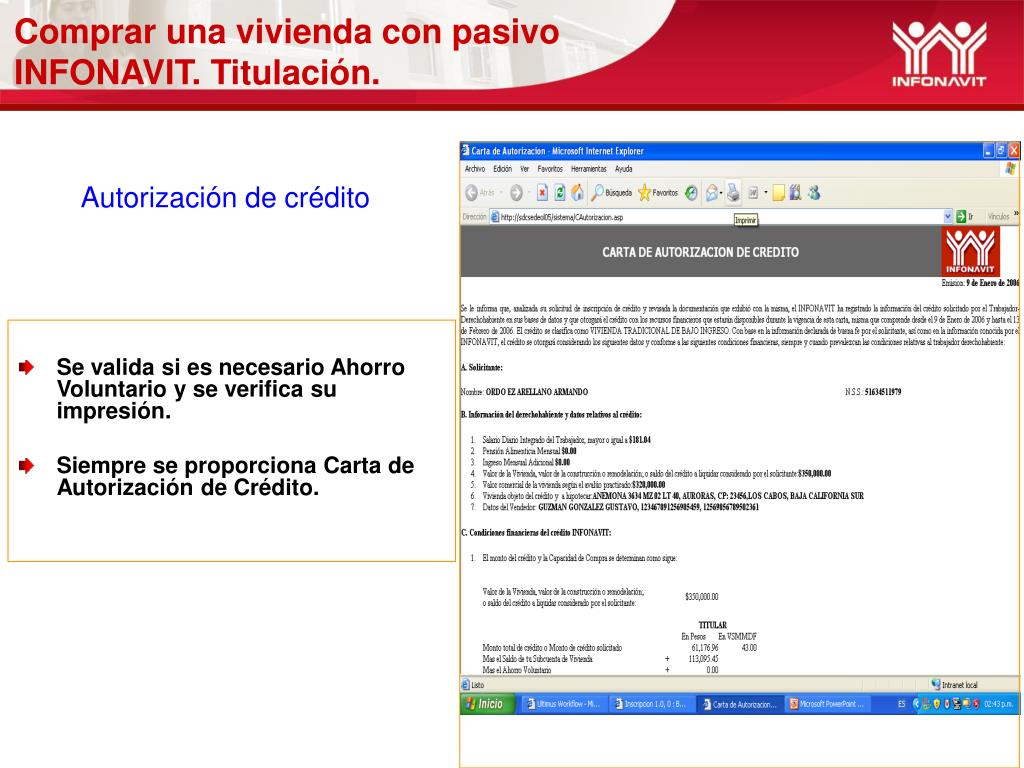
Task: Click the 113,095.45 Subcuenta balance value
Action: (703, 659)
